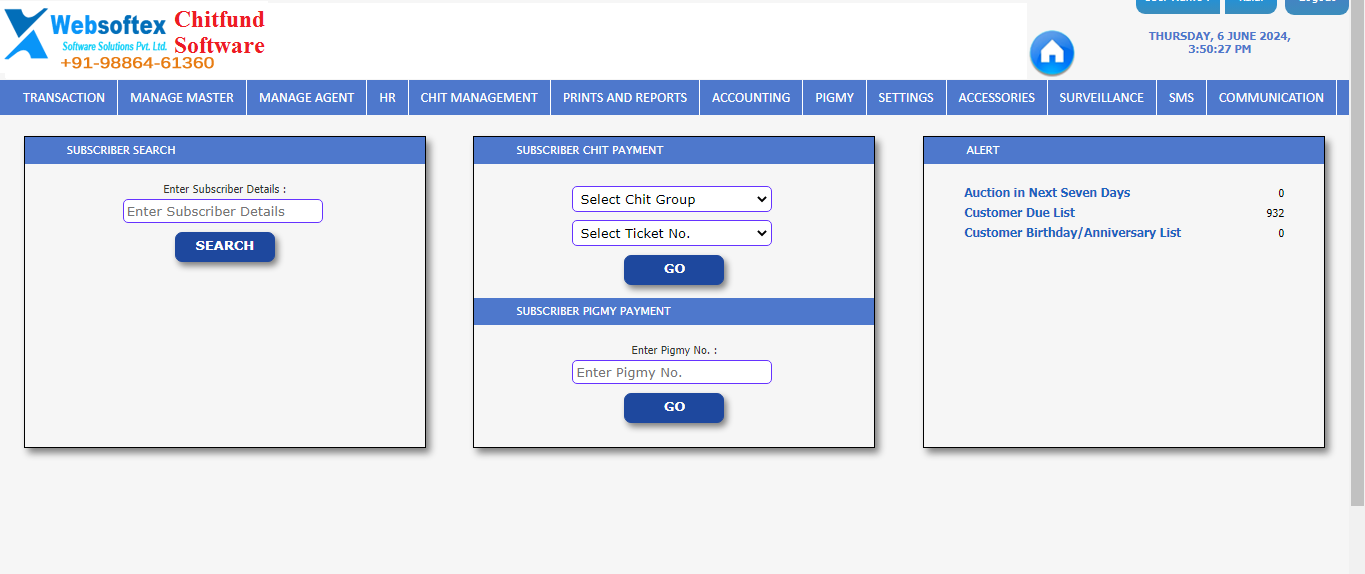The width and height of the screenshot is (1365, 574).
Task: Select Chit Management in navigation bar
Action: tap(479, 98)
